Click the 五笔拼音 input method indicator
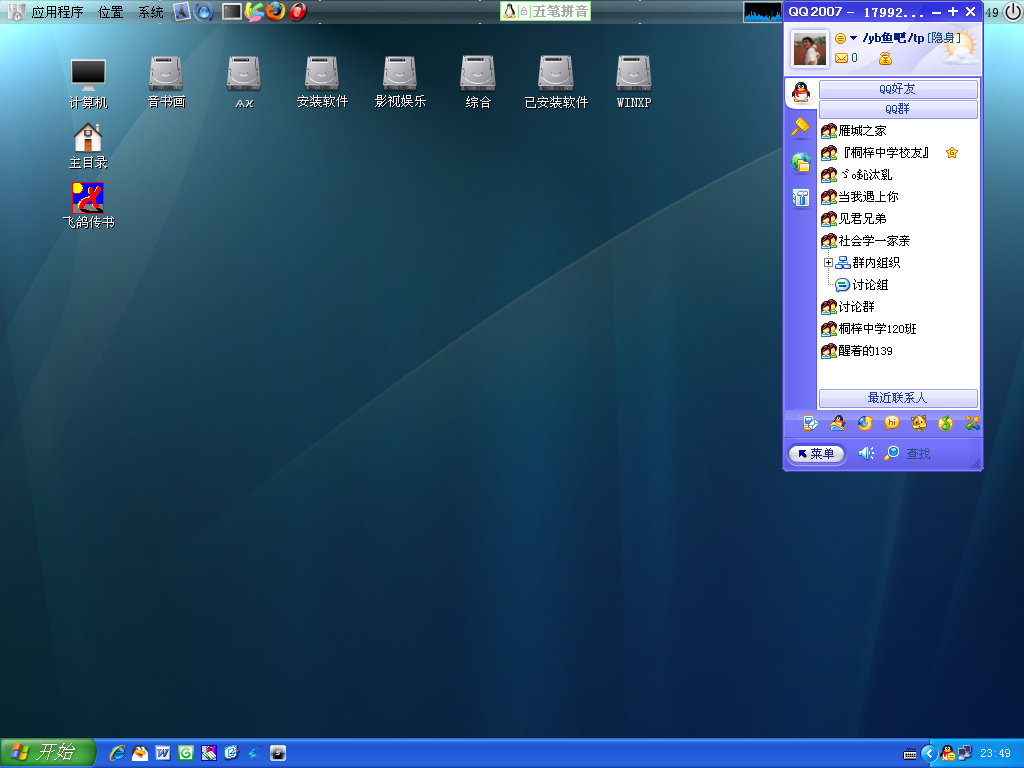 (545, 11)
